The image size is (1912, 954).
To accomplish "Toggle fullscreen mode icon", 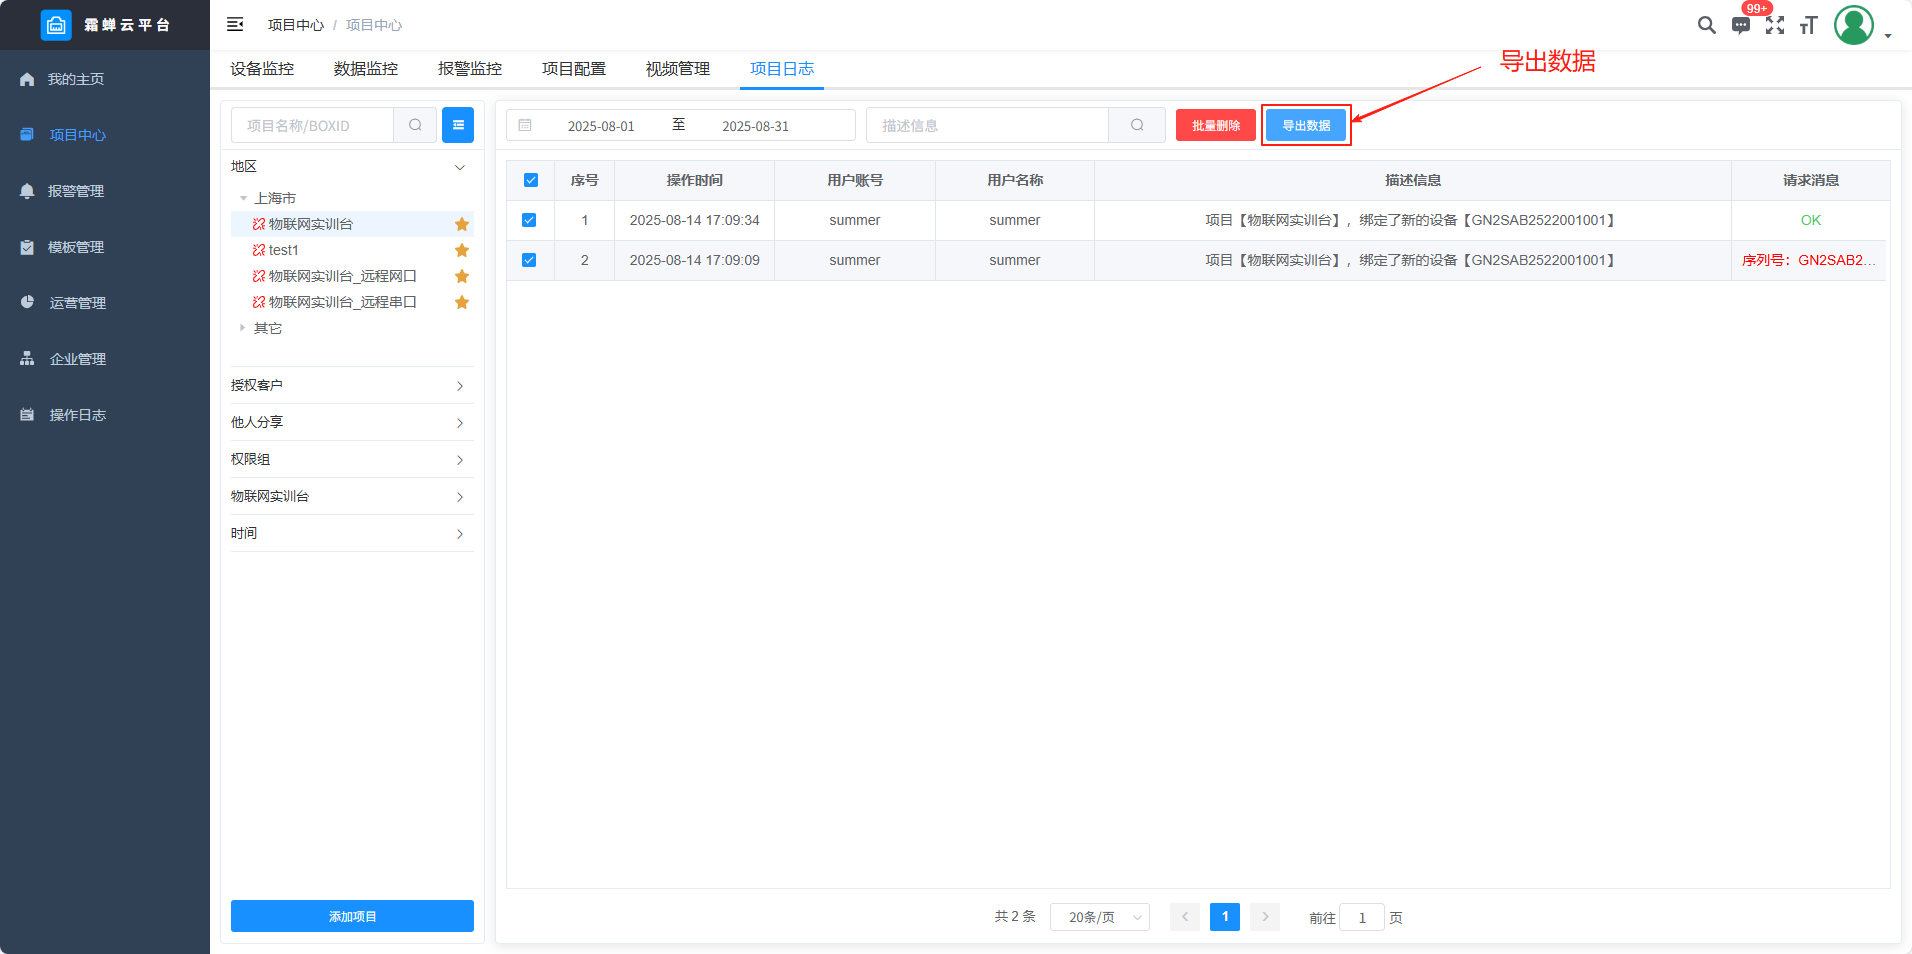I will pos(1775,25).
